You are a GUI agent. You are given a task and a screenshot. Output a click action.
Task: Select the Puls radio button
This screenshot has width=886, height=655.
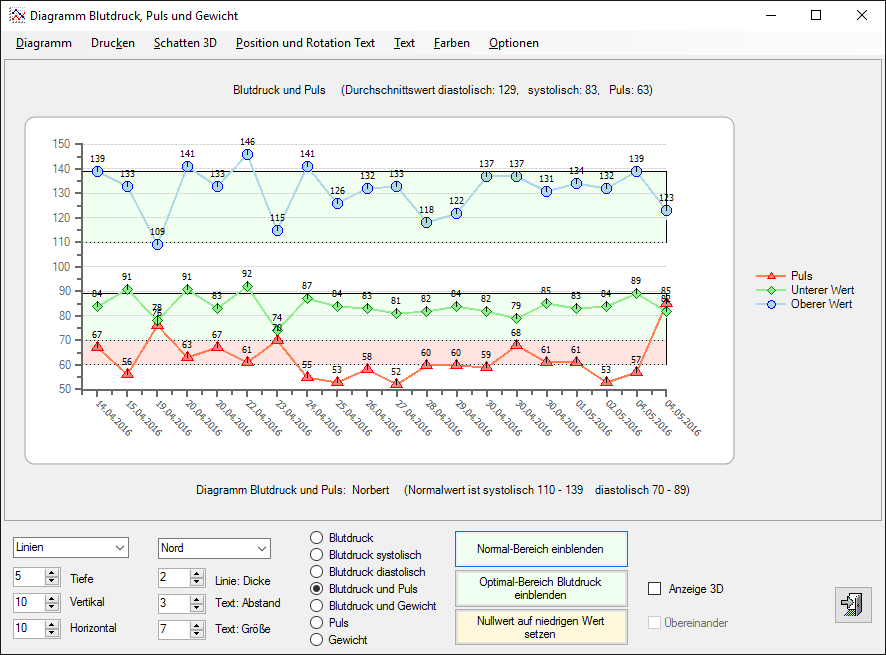pos(317,623)
